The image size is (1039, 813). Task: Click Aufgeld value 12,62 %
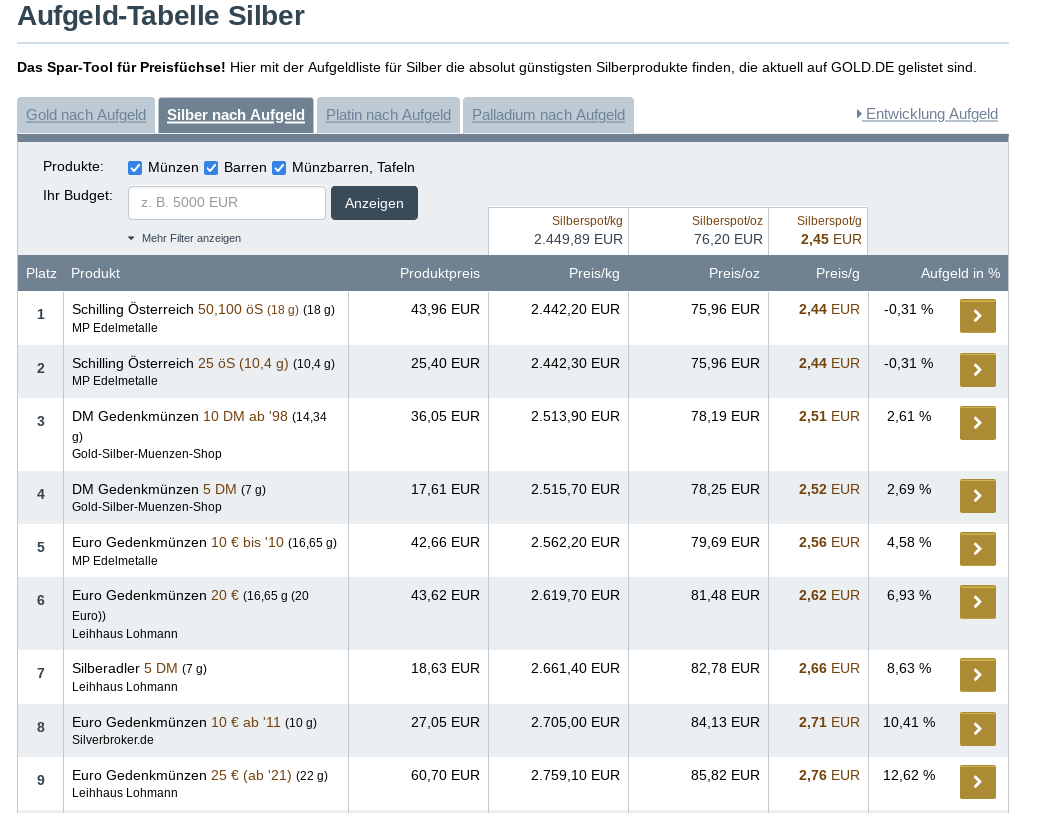pyautogui.click(x=909, y=775)
